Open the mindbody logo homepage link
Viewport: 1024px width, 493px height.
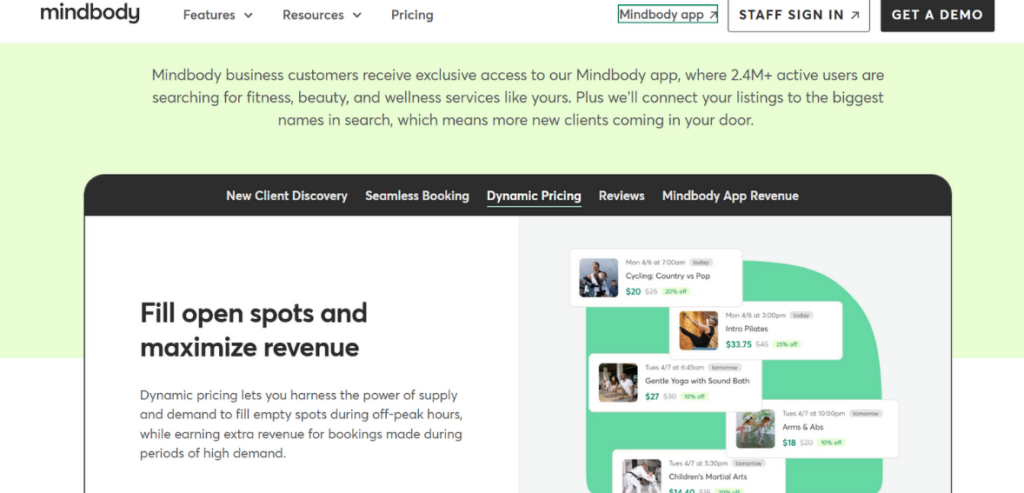click(89, 13)
